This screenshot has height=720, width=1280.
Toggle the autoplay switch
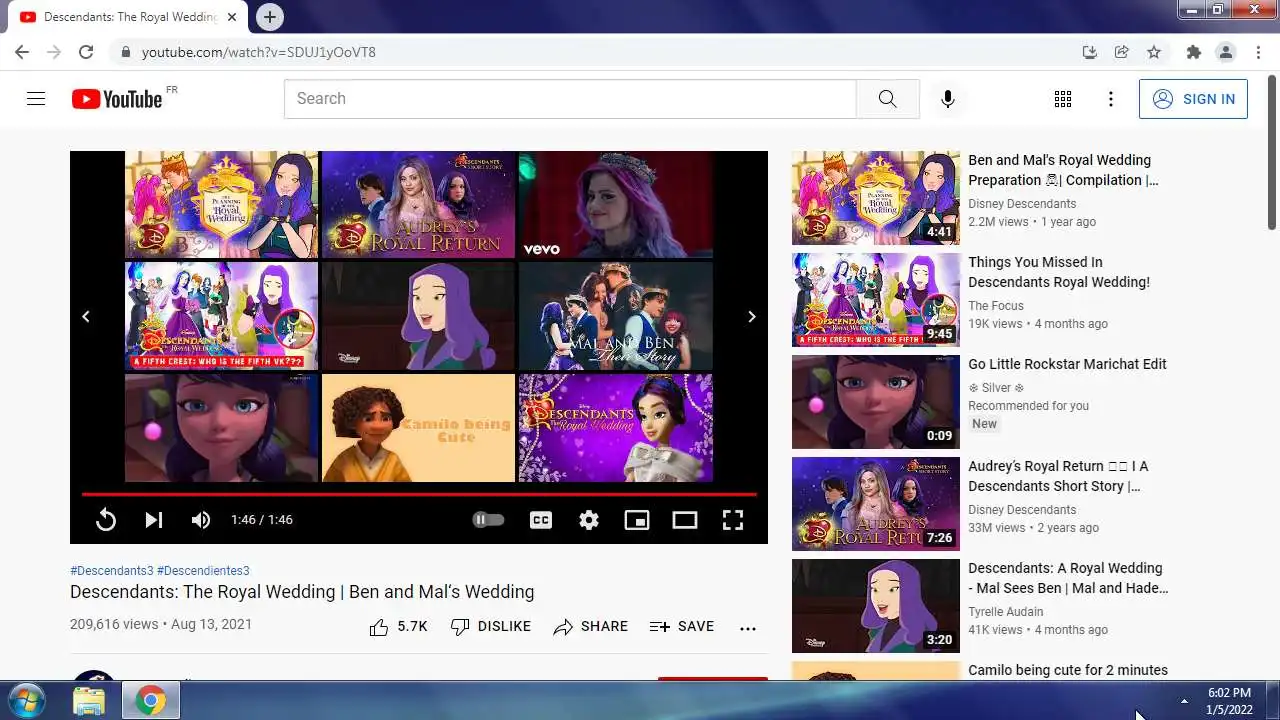click(488, 519)
